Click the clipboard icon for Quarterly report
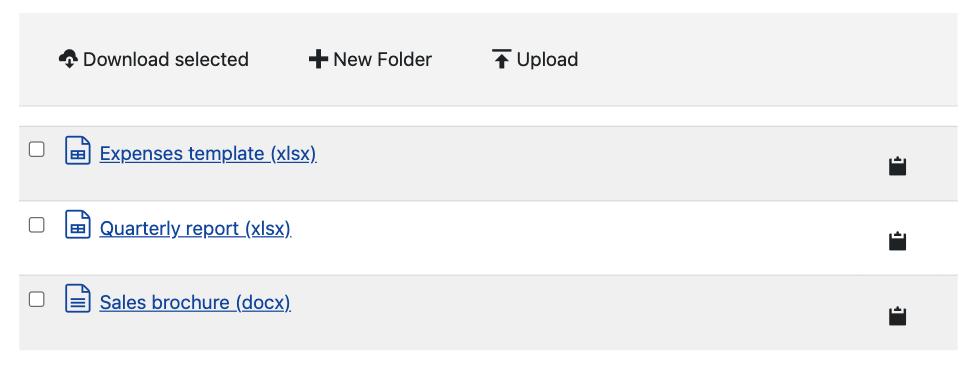This screenshot has width=972, height=366. click(898, 241)
